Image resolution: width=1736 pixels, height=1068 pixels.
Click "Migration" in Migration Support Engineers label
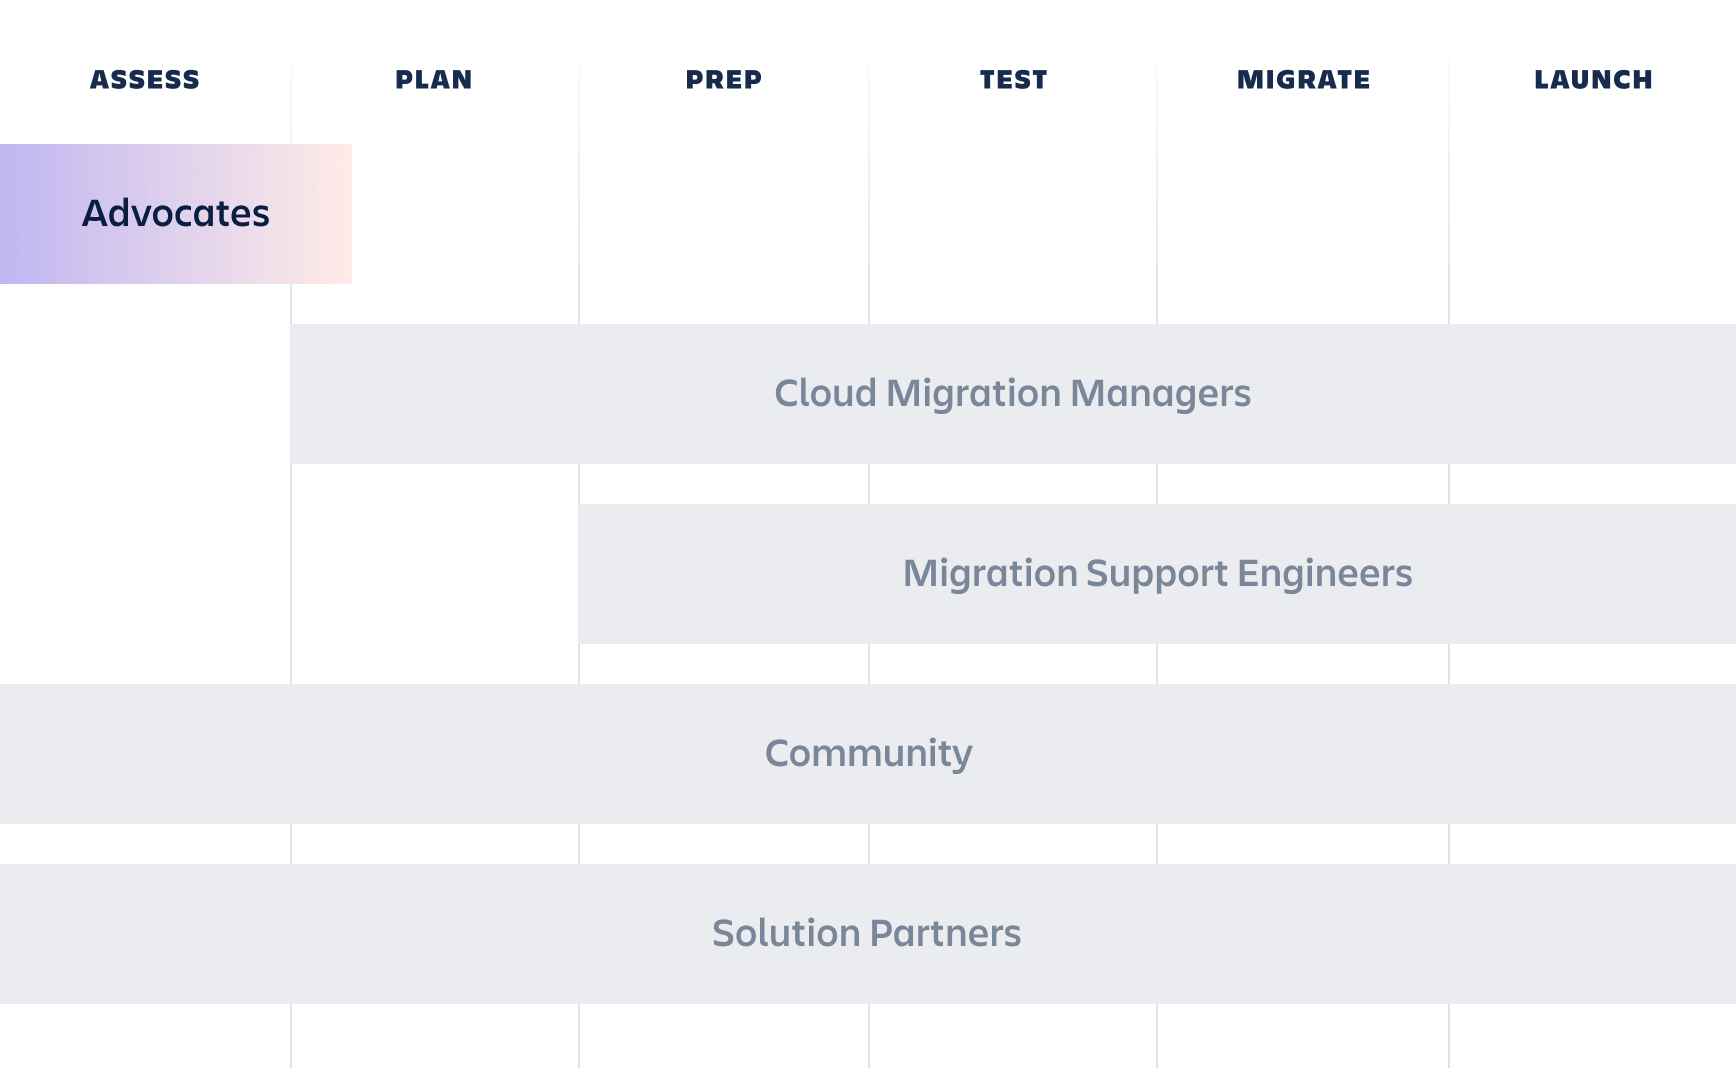coord(990,574)
